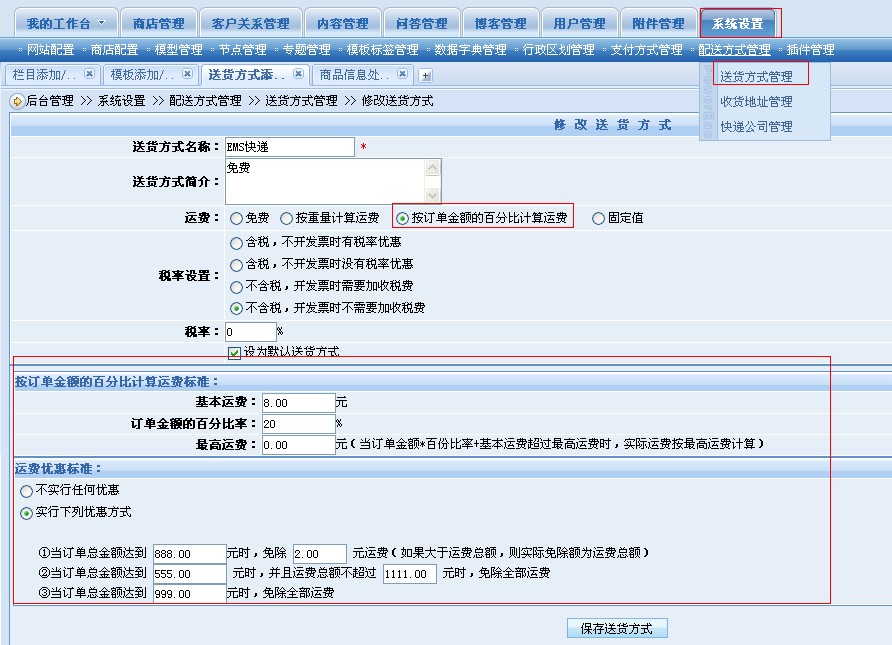Click the 后台管理 breadcrumb arrow icon
Image resolution: width=892 pixels, height=645 pixels.
17,101
